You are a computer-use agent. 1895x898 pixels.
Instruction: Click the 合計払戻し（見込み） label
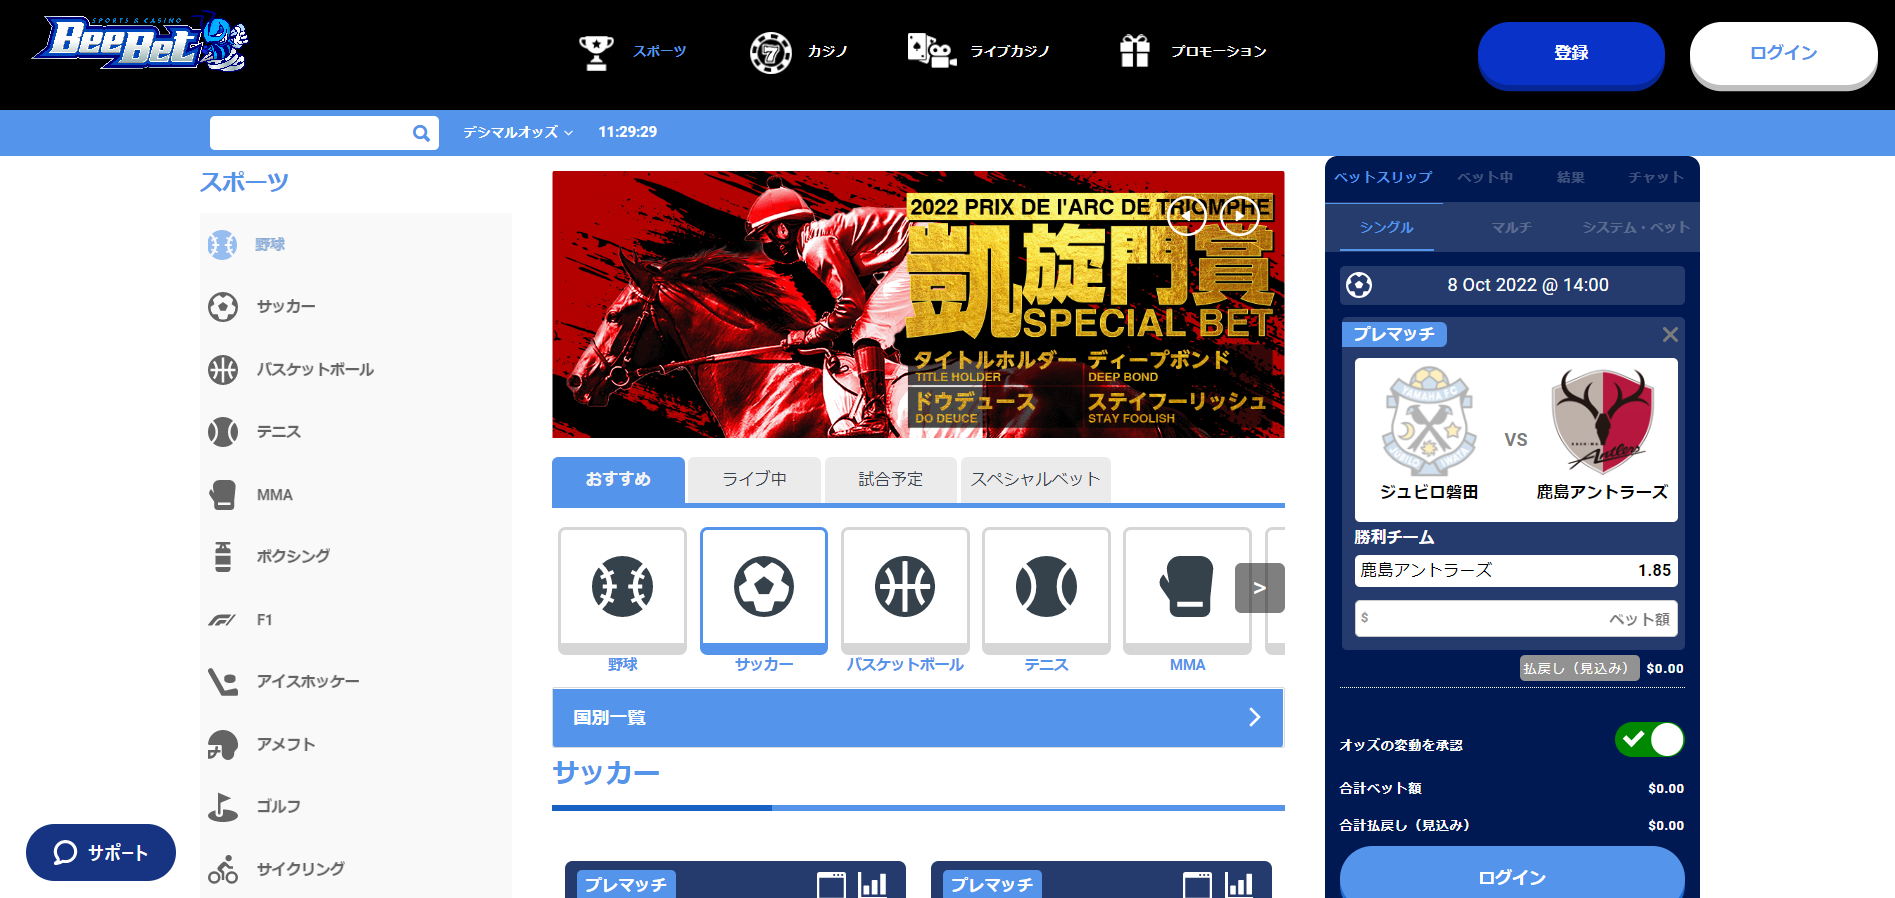click(1404, 825)
